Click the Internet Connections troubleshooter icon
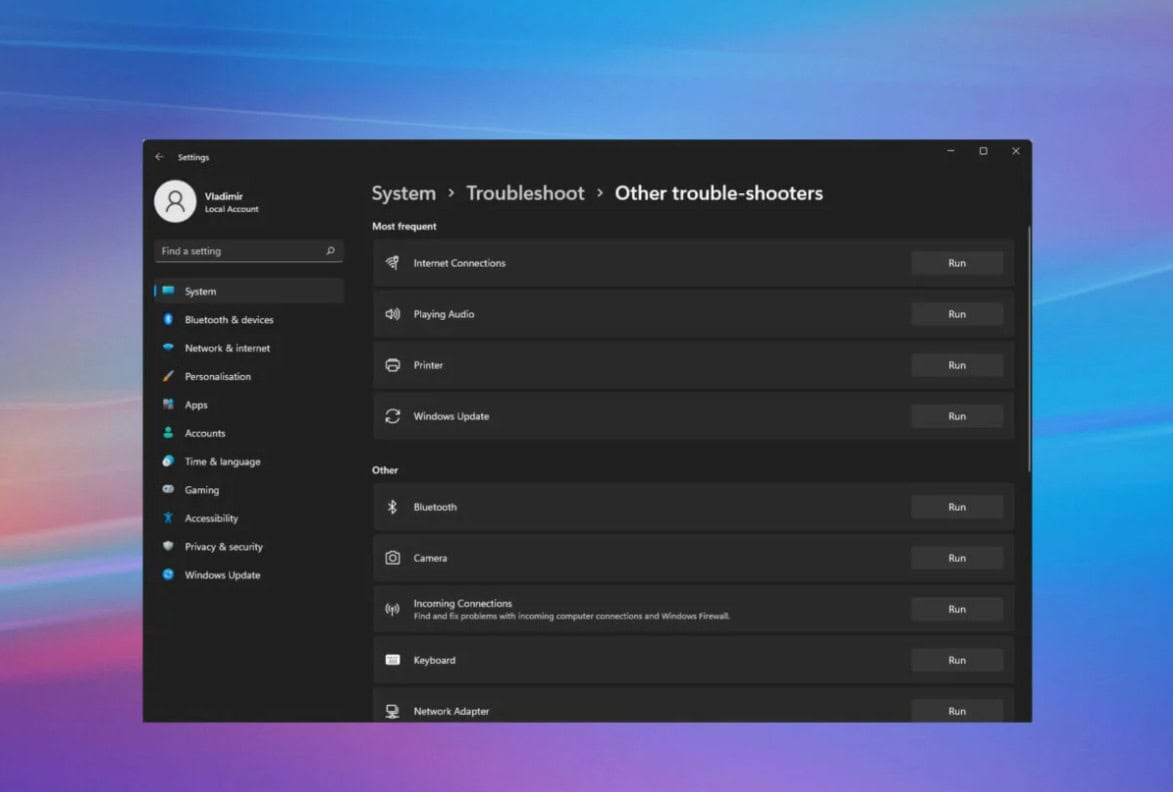The width and height of the screenshot is (1173, 792). [x=393, y=263]
